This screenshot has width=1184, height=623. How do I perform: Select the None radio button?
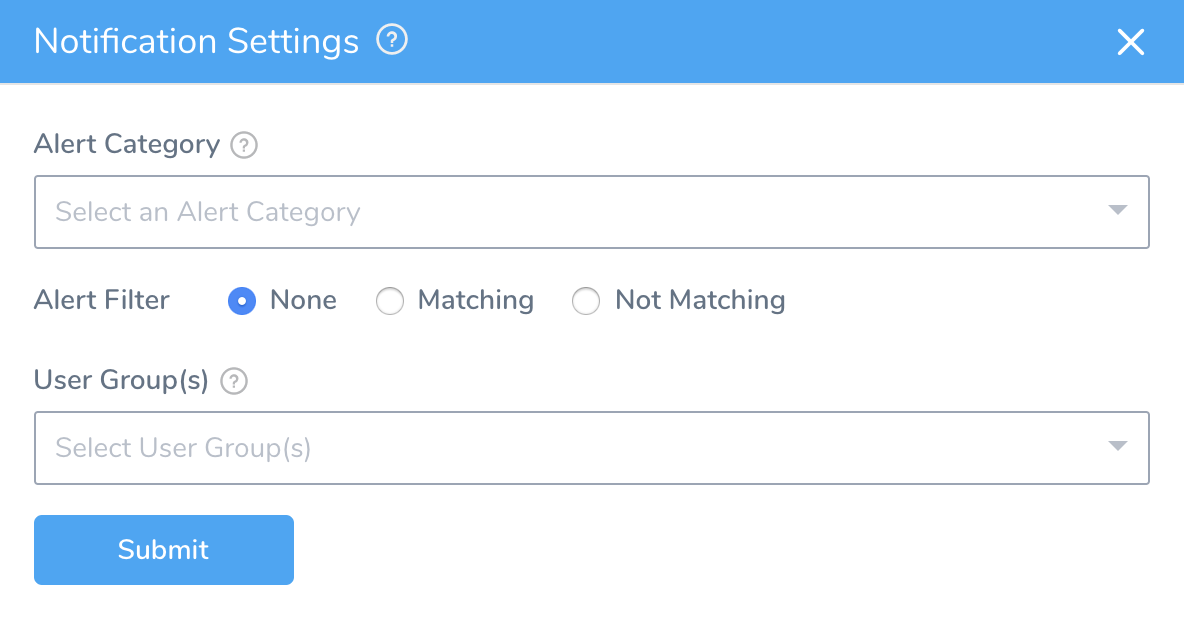tap(242, 301)
